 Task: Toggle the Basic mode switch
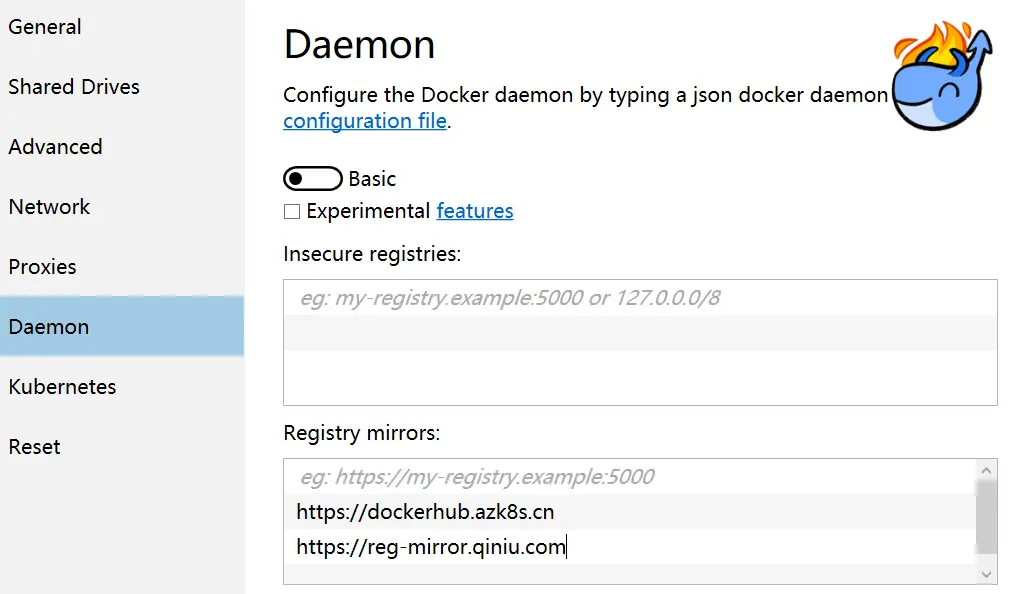click(x=313, y=178)
